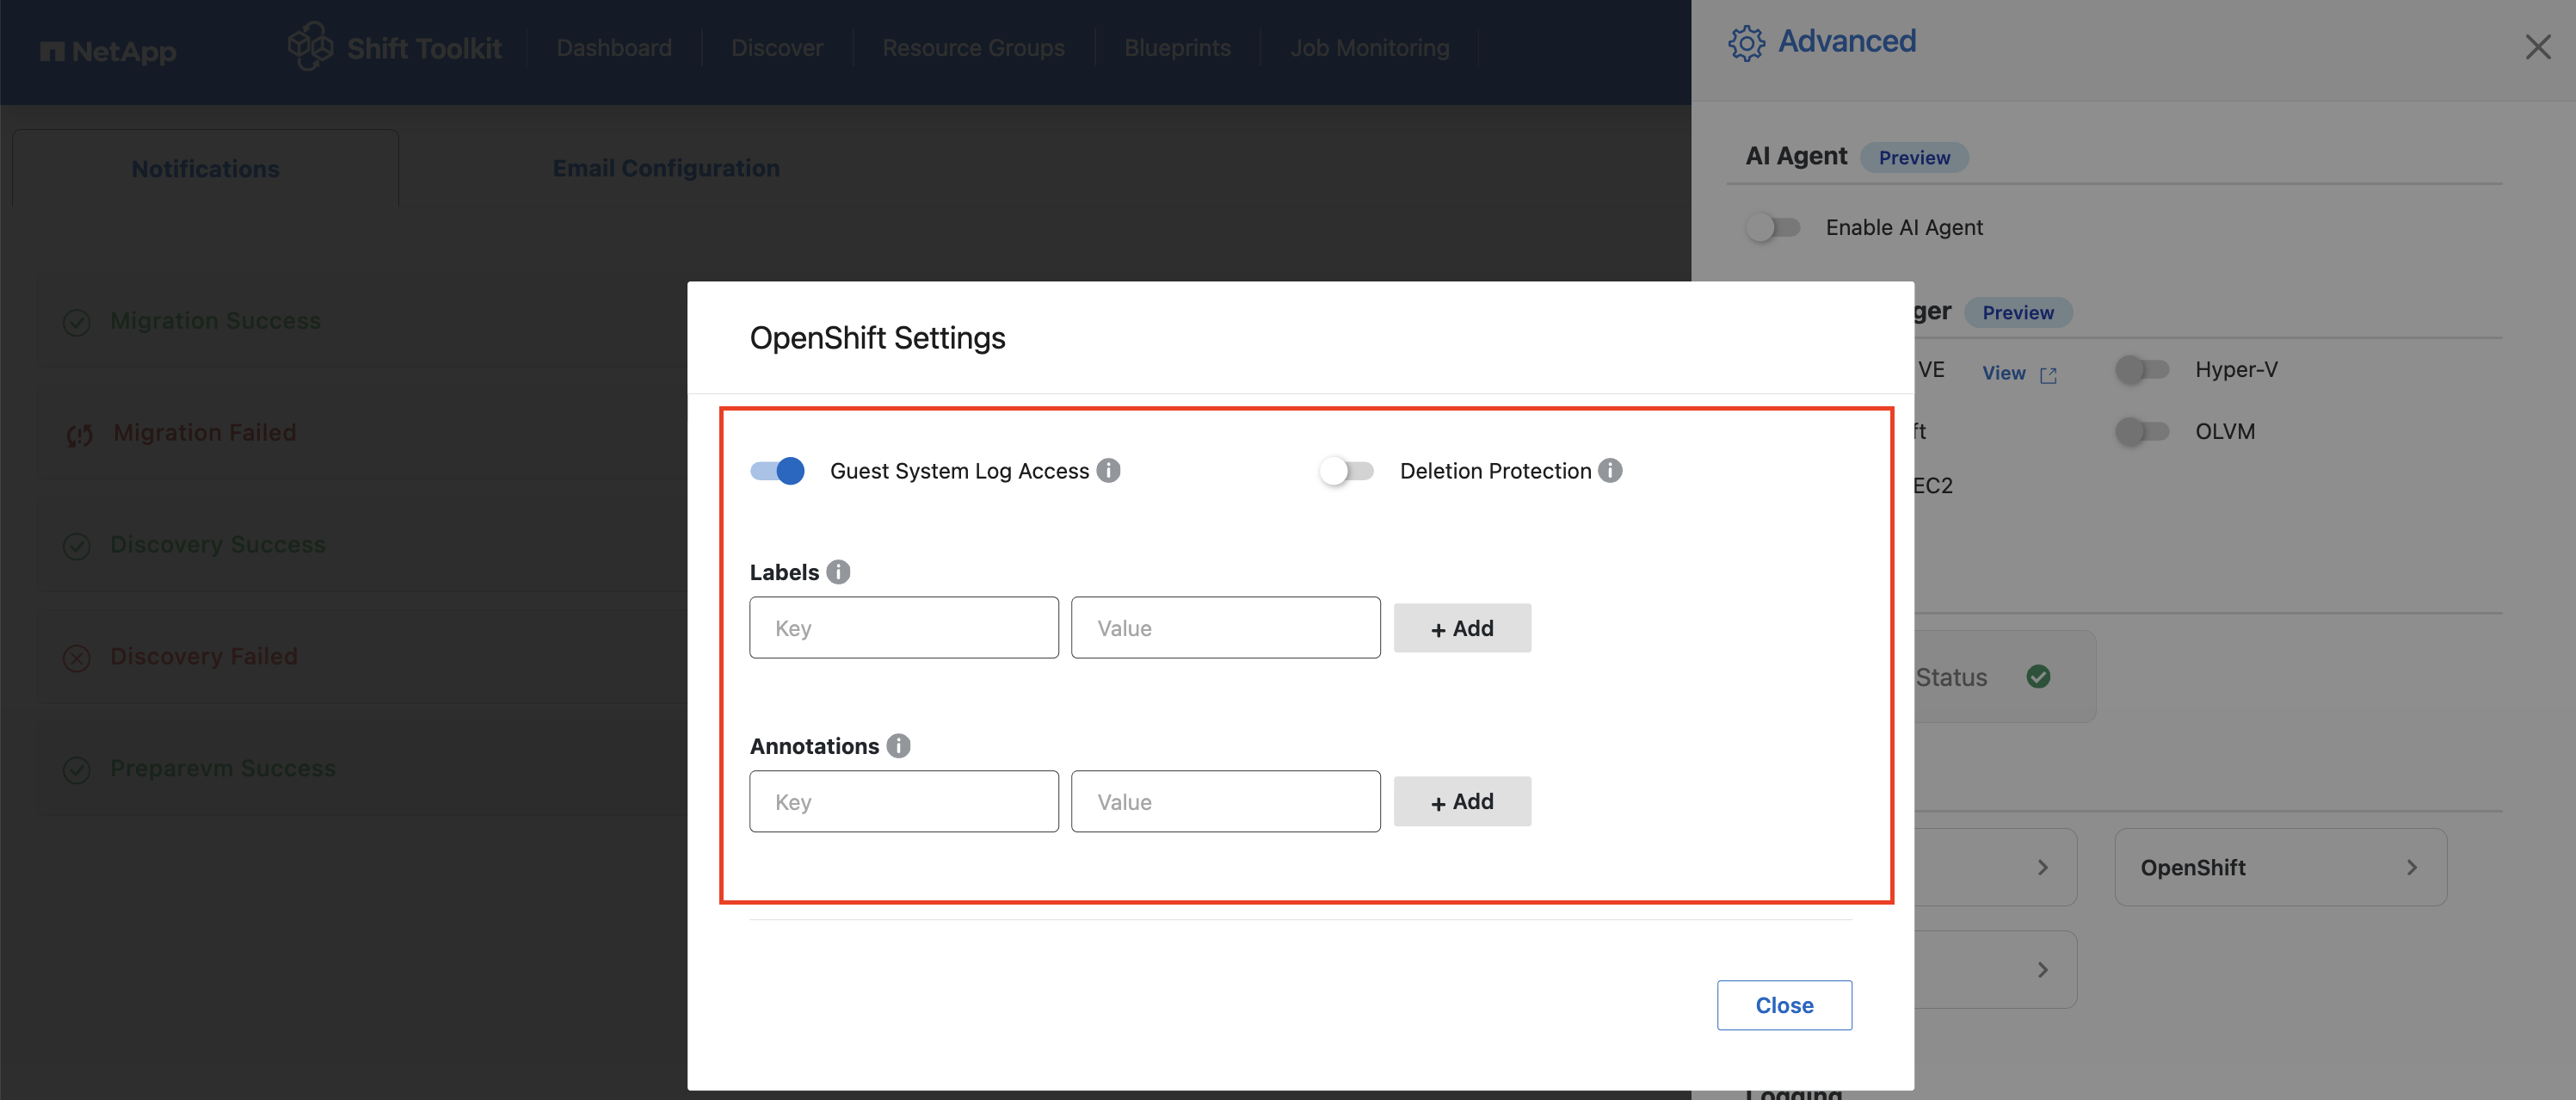Open Dashboard in the top navigation
Image resolution: width=2576 pixels, height=1100 pixels.
(614, 47)
